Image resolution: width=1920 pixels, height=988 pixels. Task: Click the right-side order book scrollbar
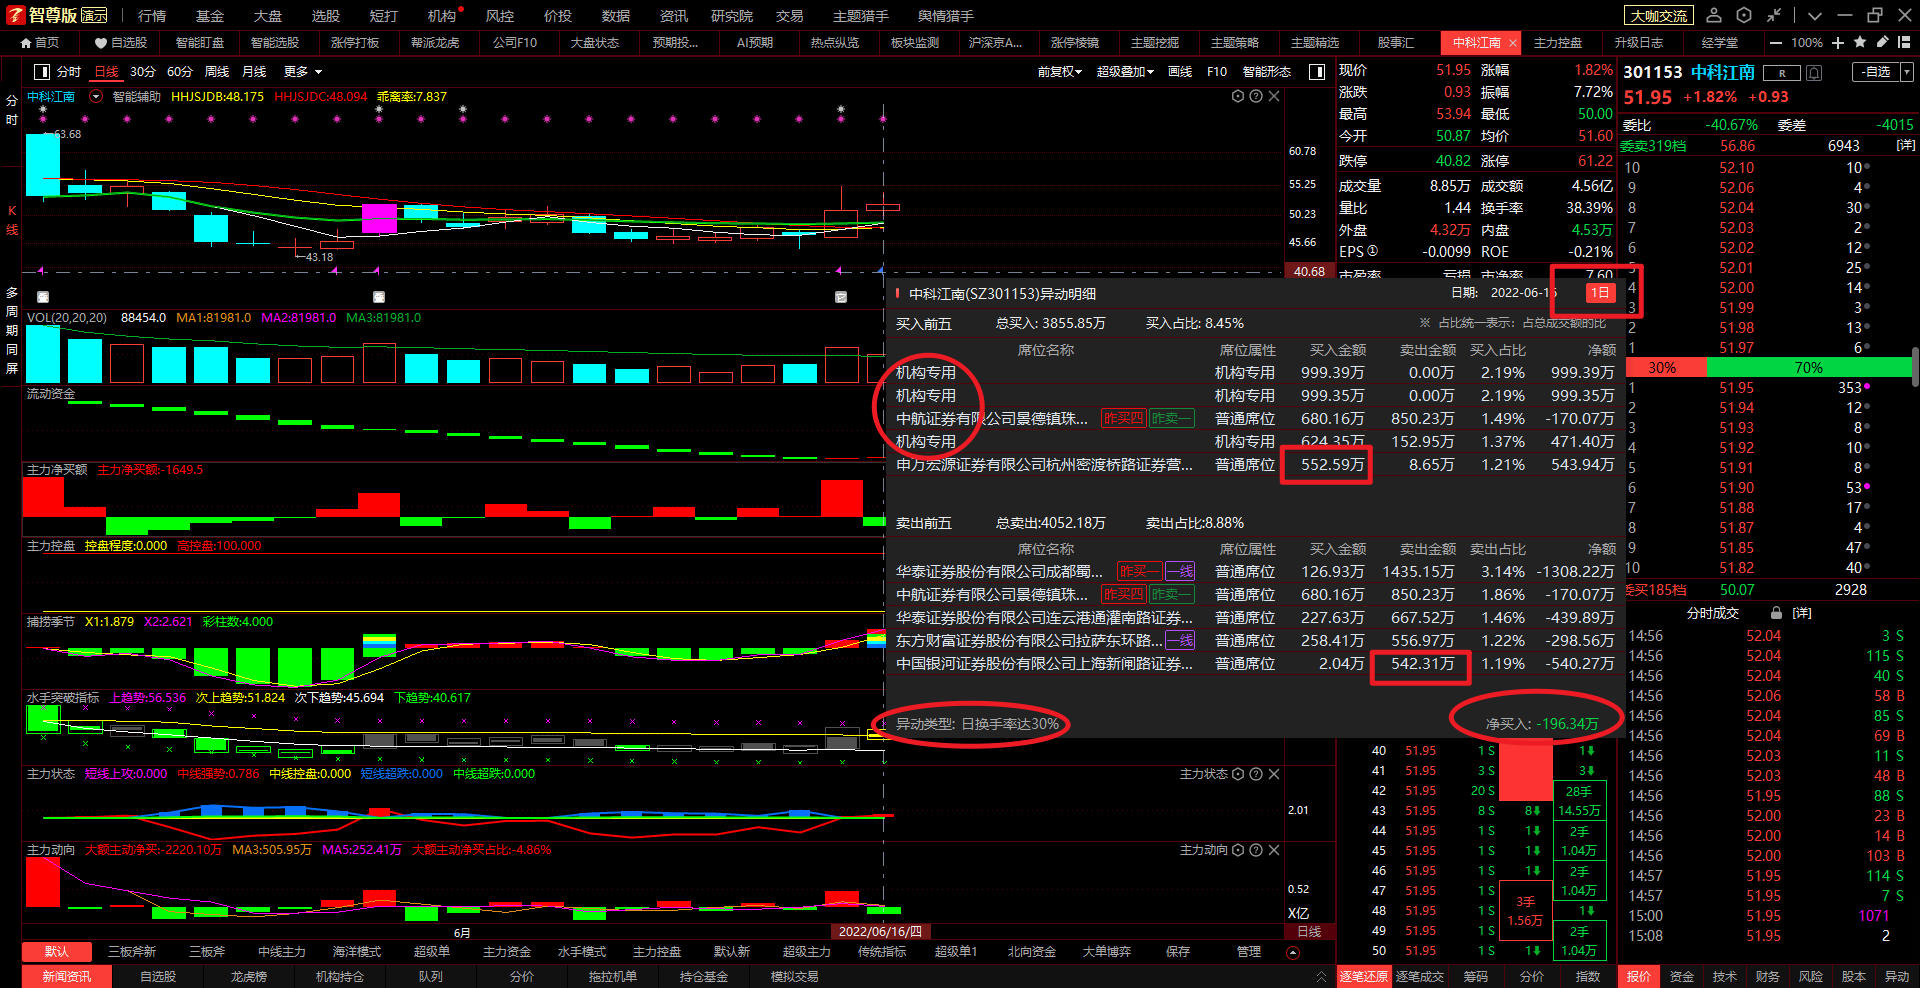coord(1914,367)
